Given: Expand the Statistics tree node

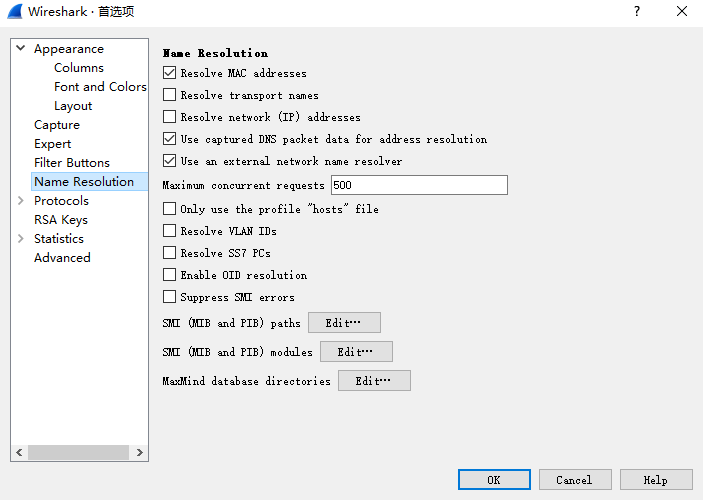Looking at the screenshot, I should (21, 239).
